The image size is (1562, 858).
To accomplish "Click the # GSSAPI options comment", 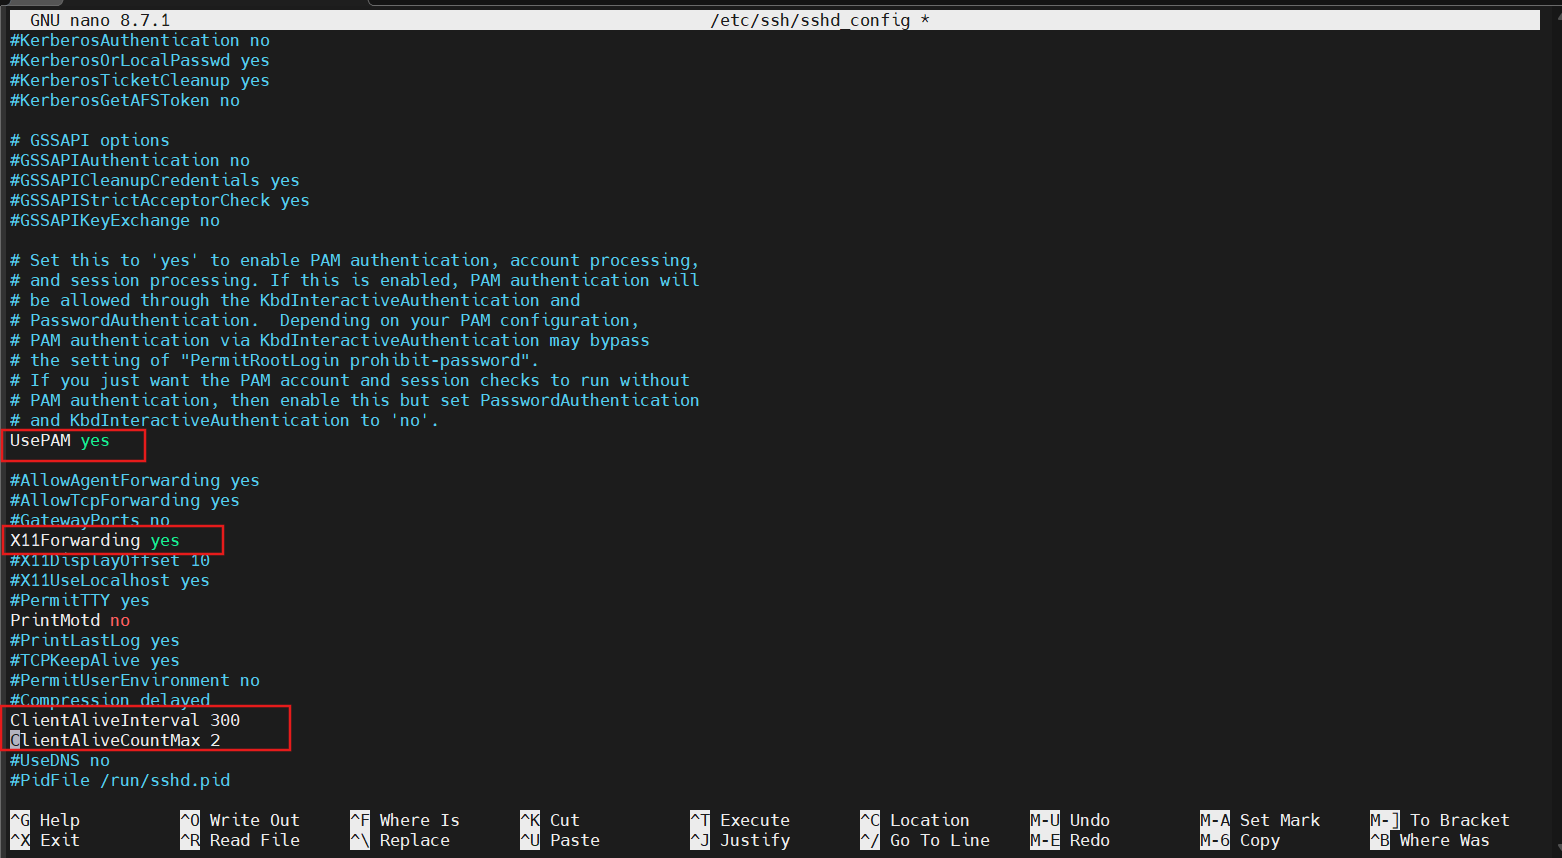I will point(90,140).
